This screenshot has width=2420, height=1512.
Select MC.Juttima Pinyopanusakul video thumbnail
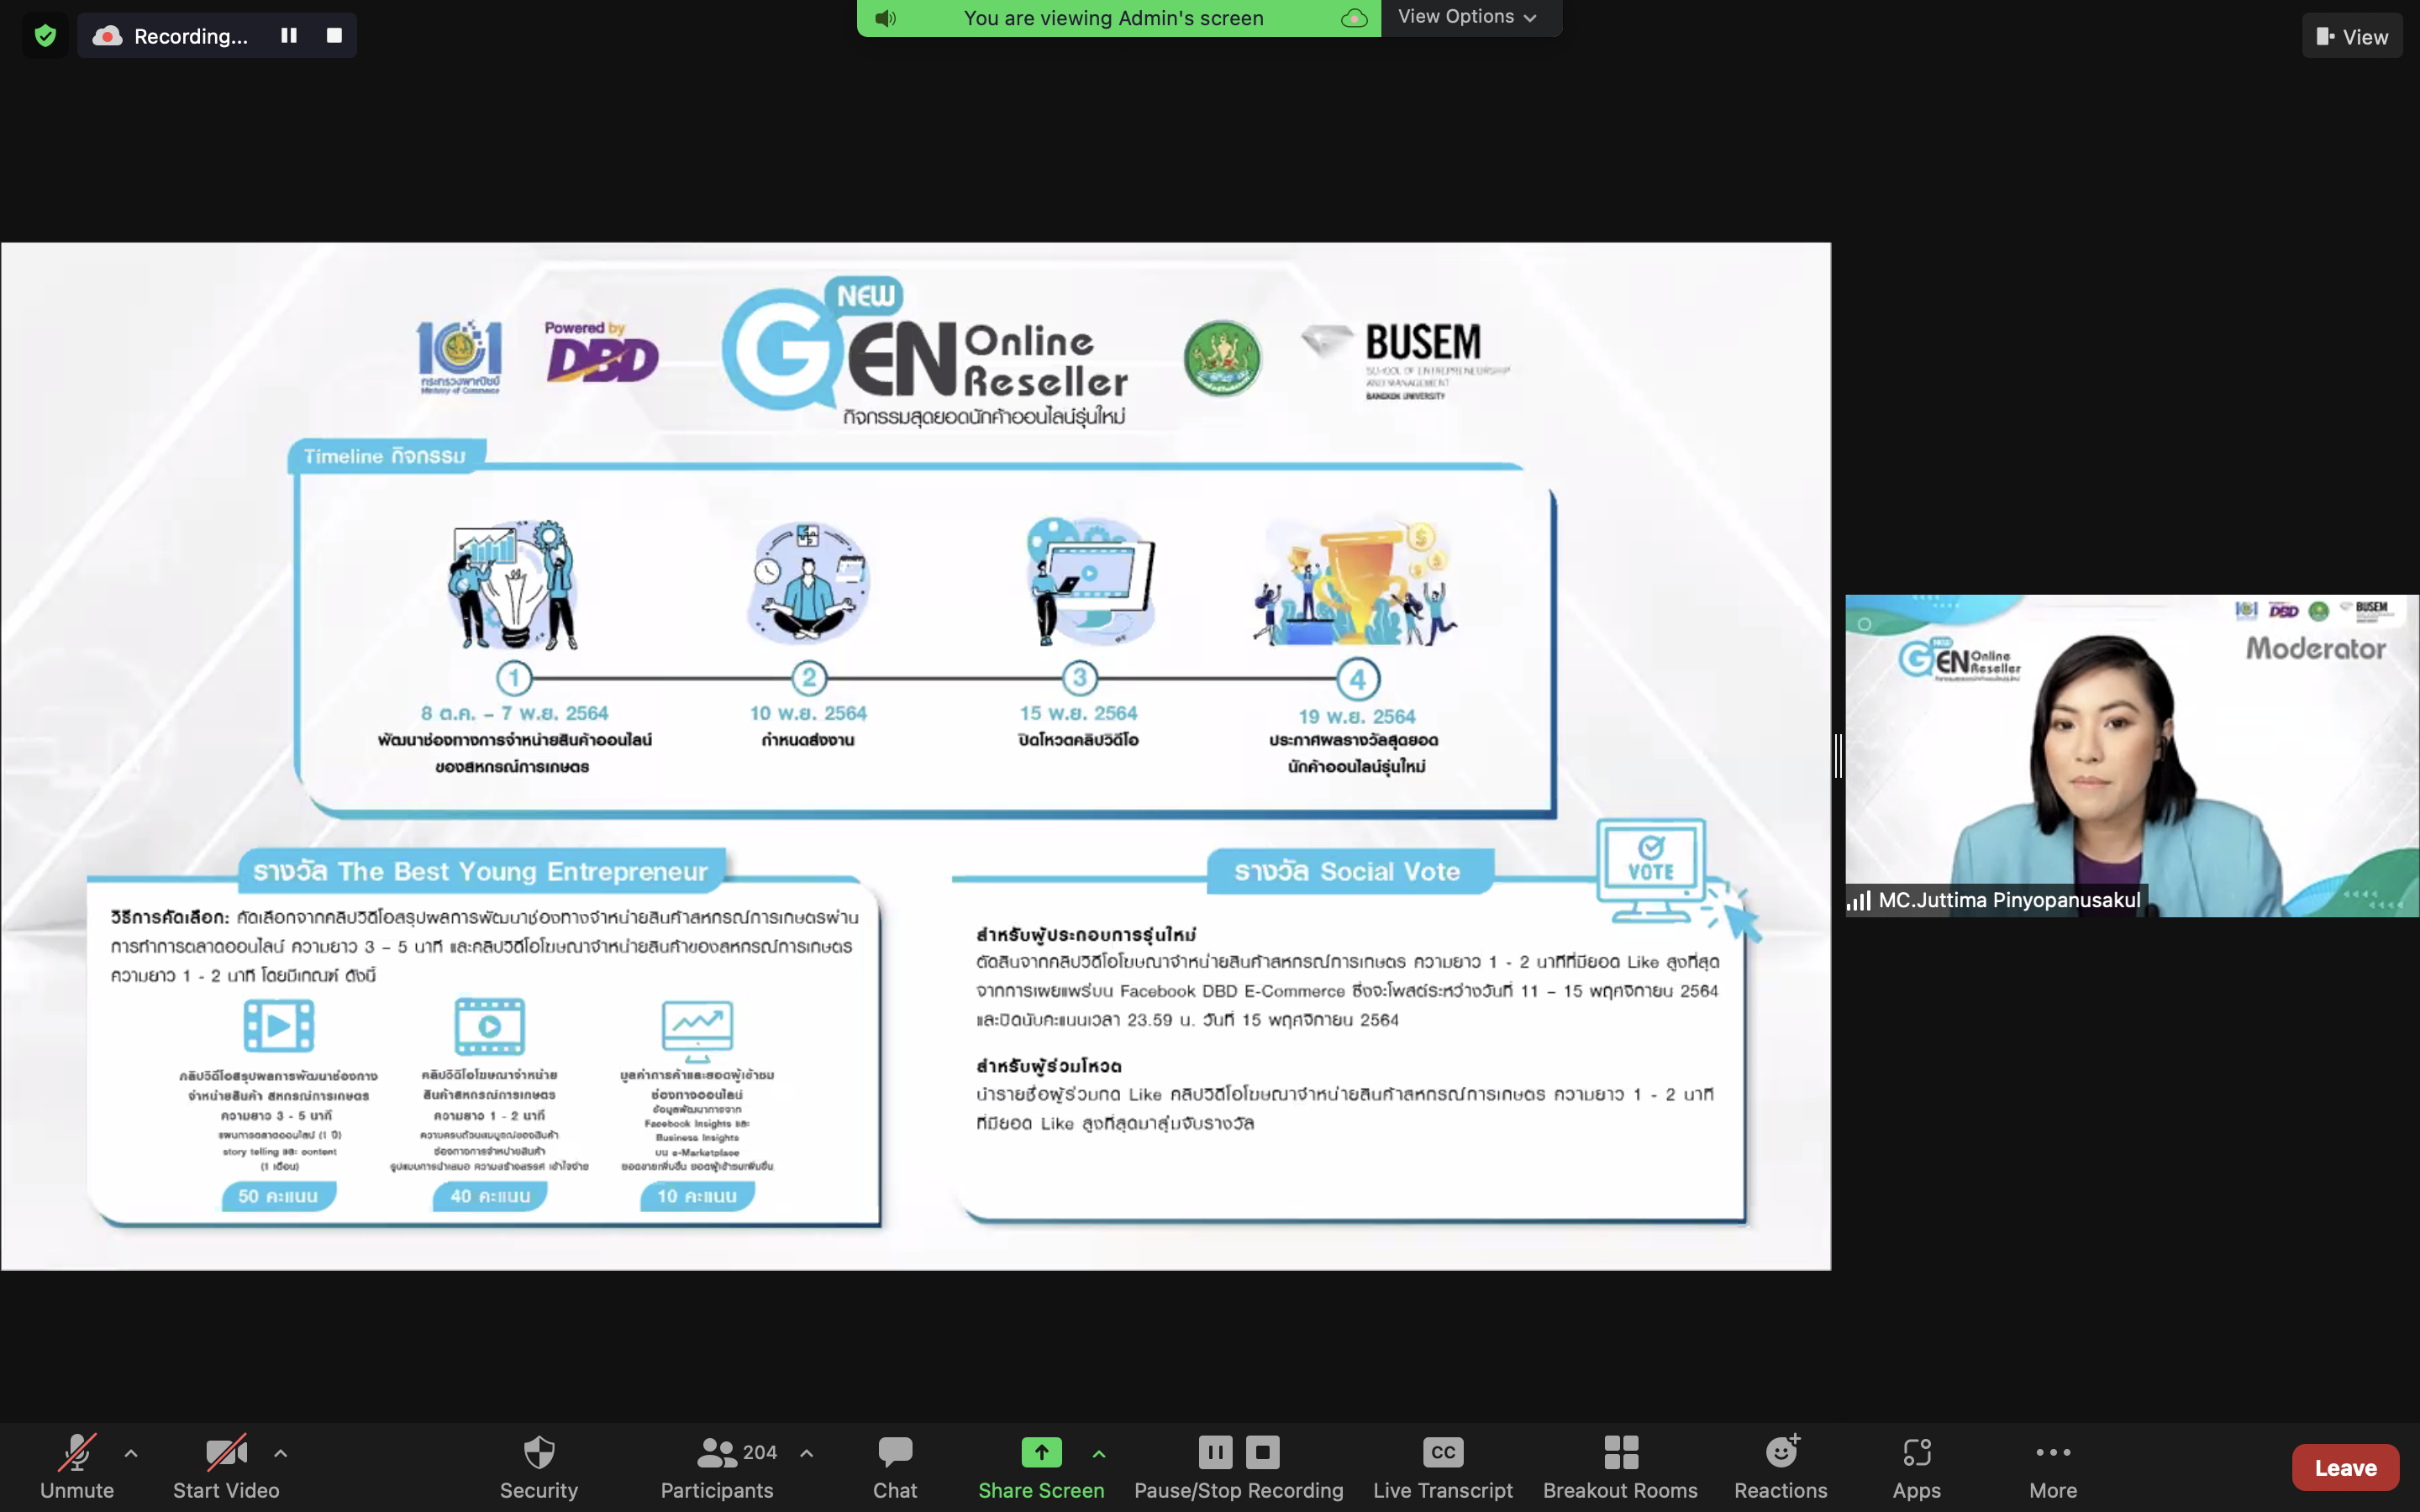pyautogui.click(x=2131, y=755)
